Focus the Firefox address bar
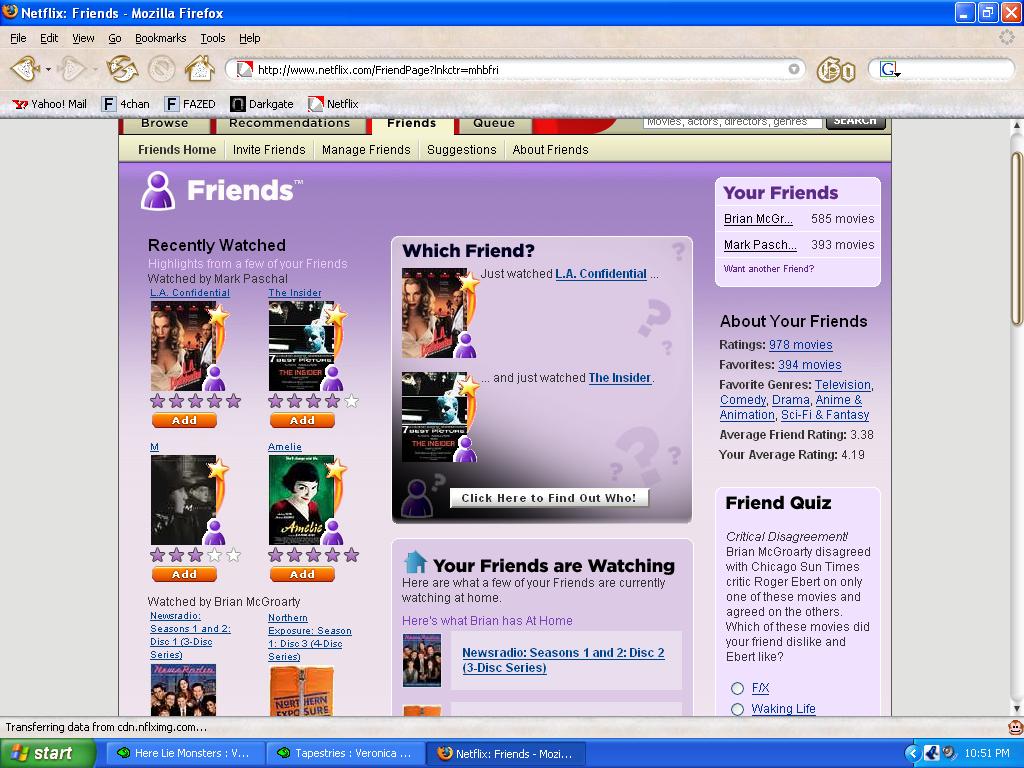1024x768 pixels. [x=516, y=69]
